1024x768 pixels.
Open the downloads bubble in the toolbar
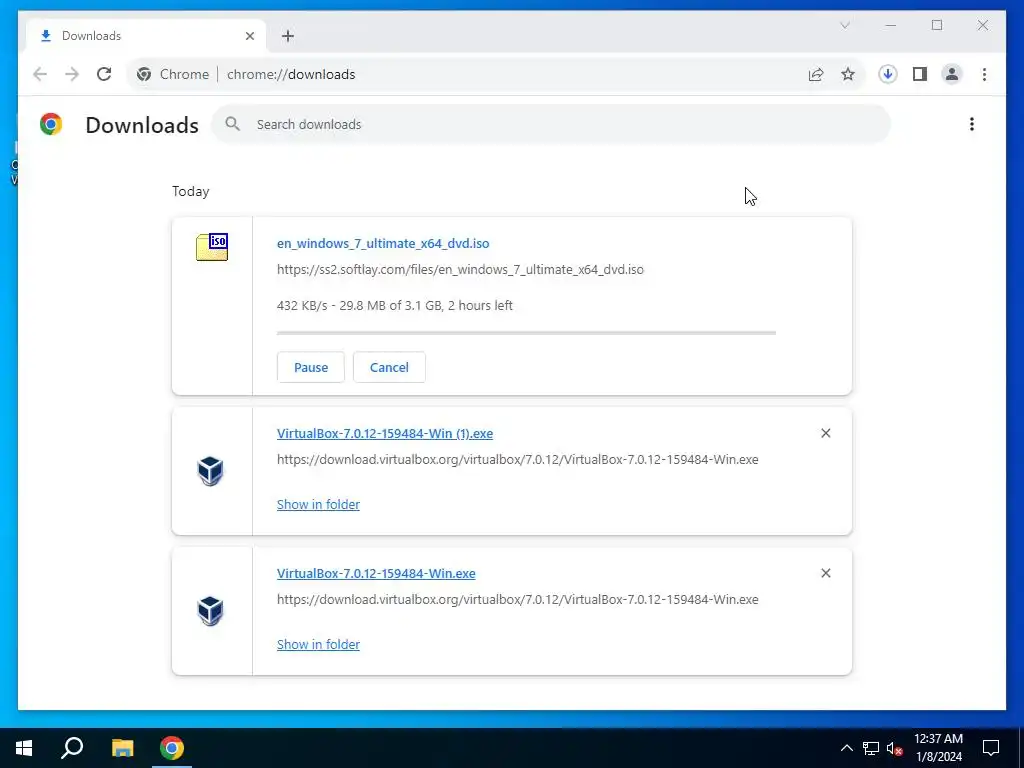coord(888,74)
